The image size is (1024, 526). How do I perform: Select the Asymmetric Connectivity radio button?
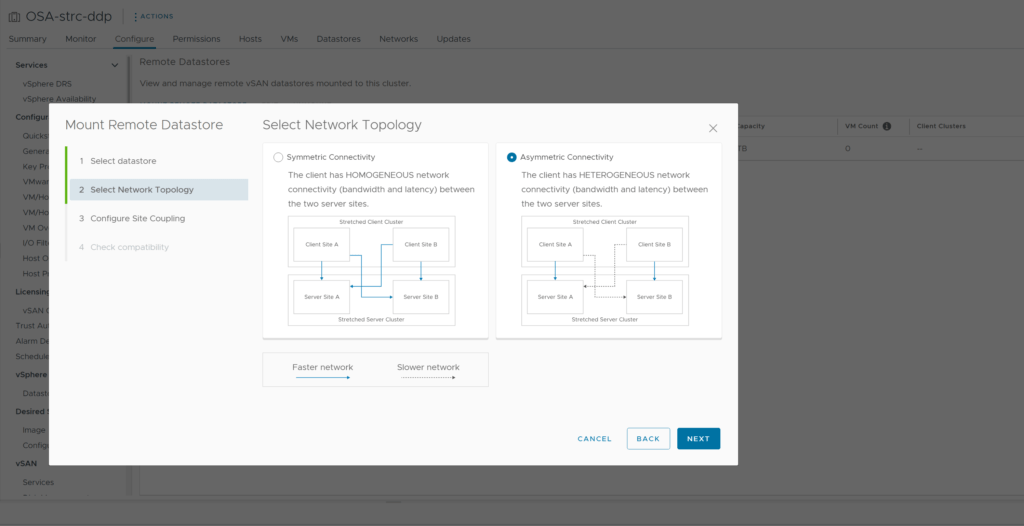[512, 157]
